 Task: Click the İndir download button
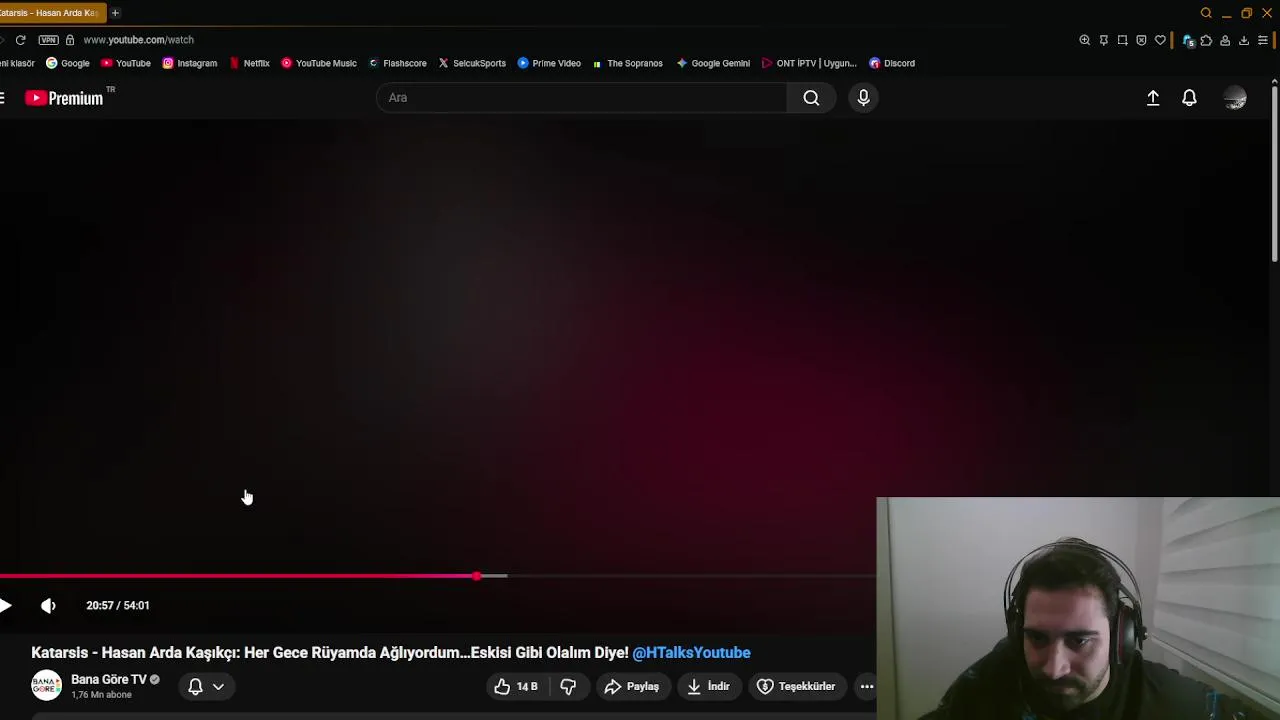tap(708, 686)
